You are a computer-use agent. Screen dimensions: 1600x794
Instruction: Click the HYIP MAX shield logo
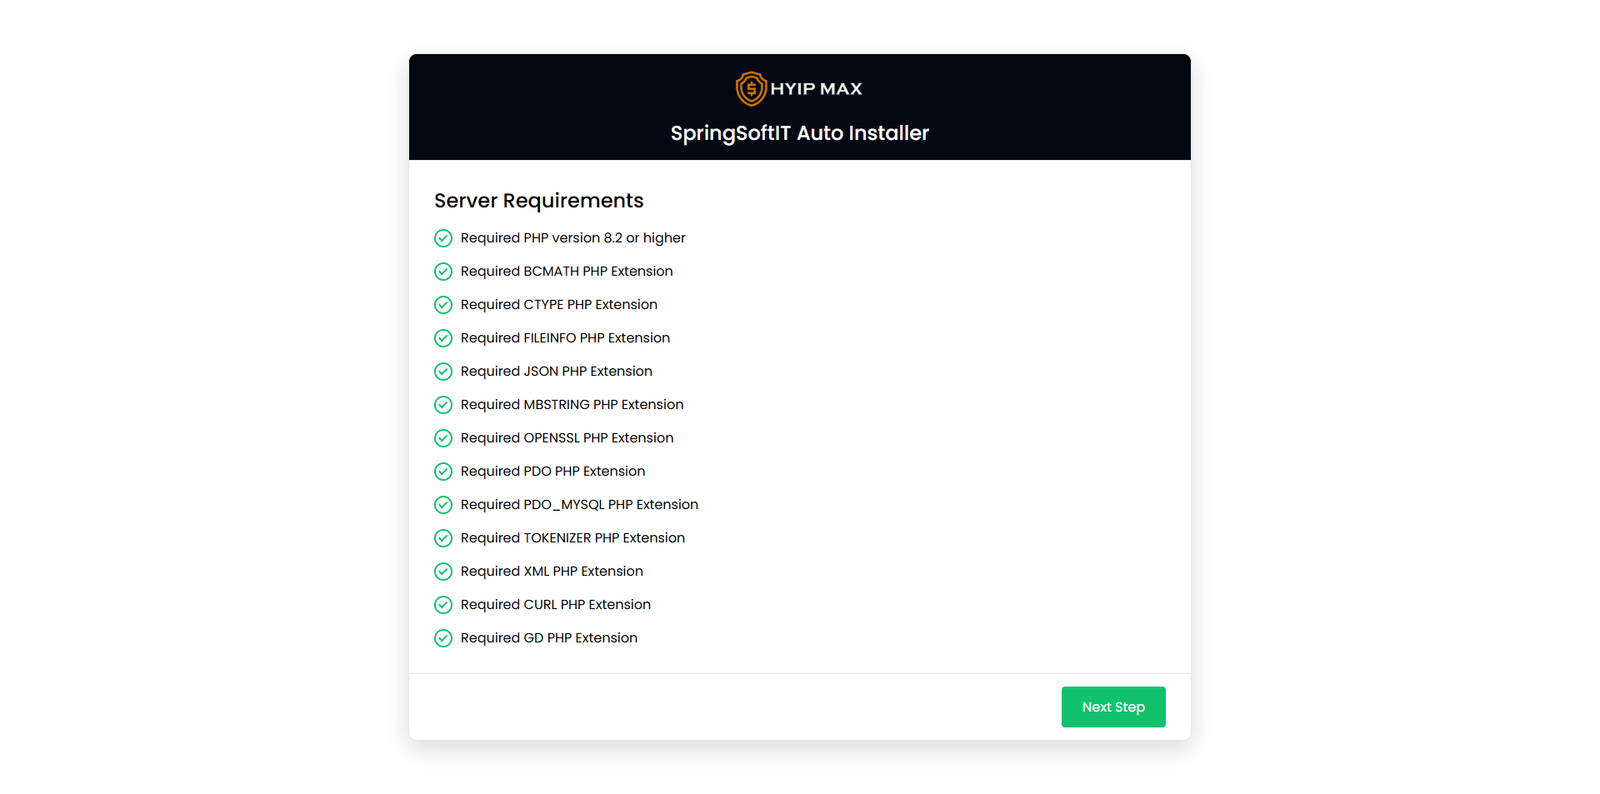click(x=751, y=89)
